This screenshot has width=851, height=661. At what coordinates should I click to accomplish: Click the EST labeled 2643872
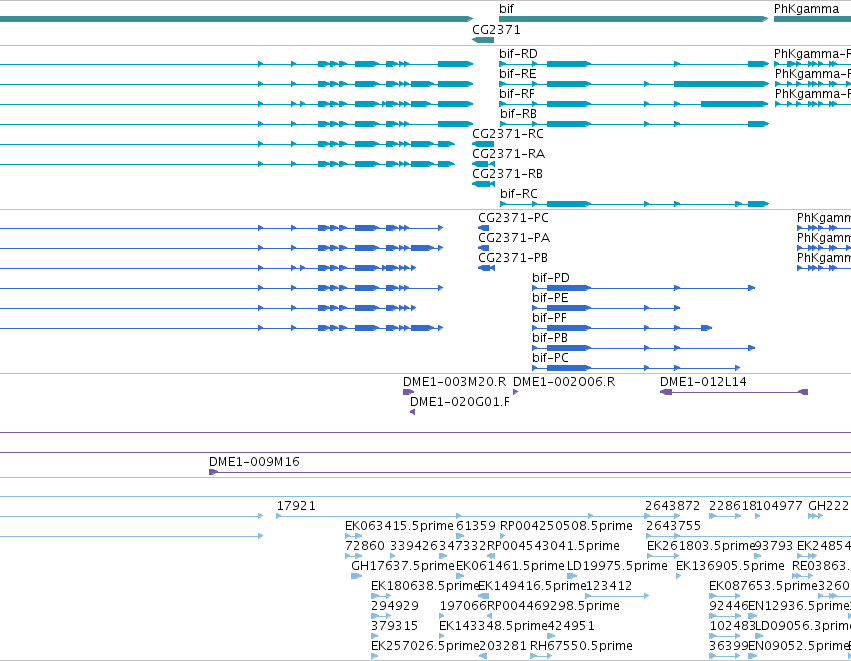(x=672, y=506)
